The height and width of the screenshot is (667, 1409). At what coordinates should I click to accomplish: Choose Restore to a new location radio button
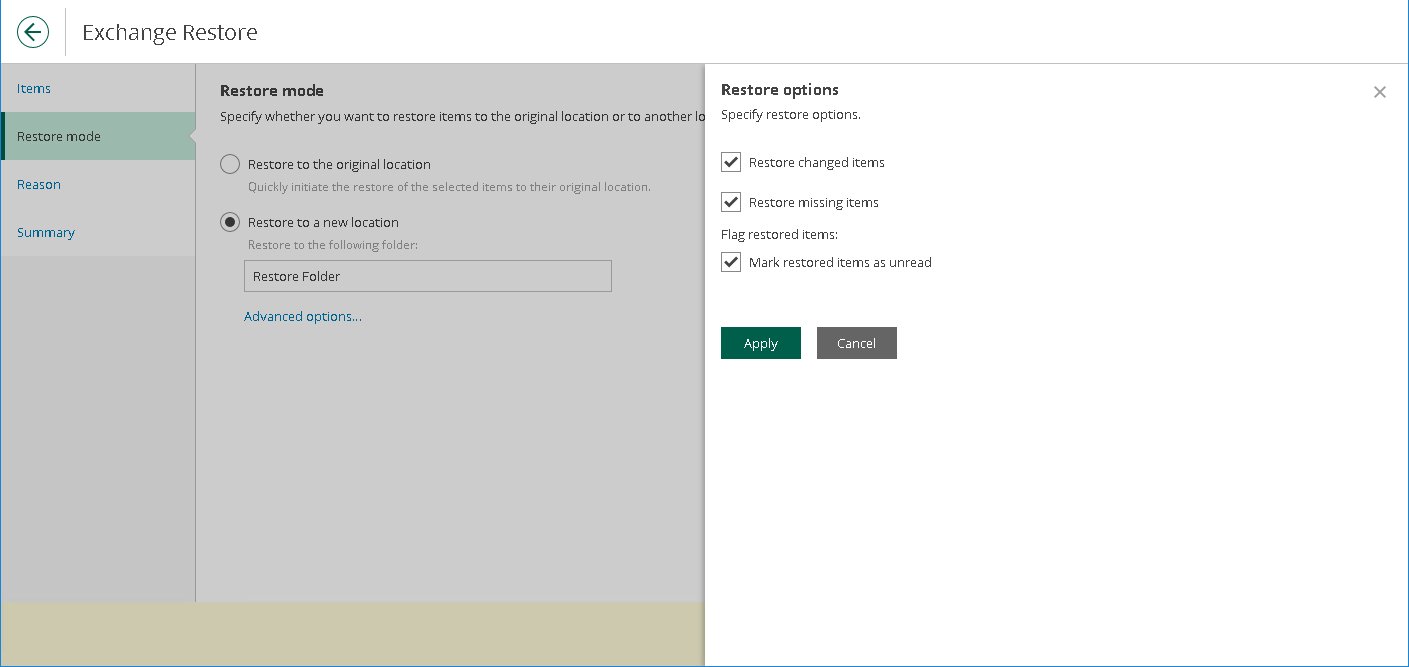pos(230,222)
